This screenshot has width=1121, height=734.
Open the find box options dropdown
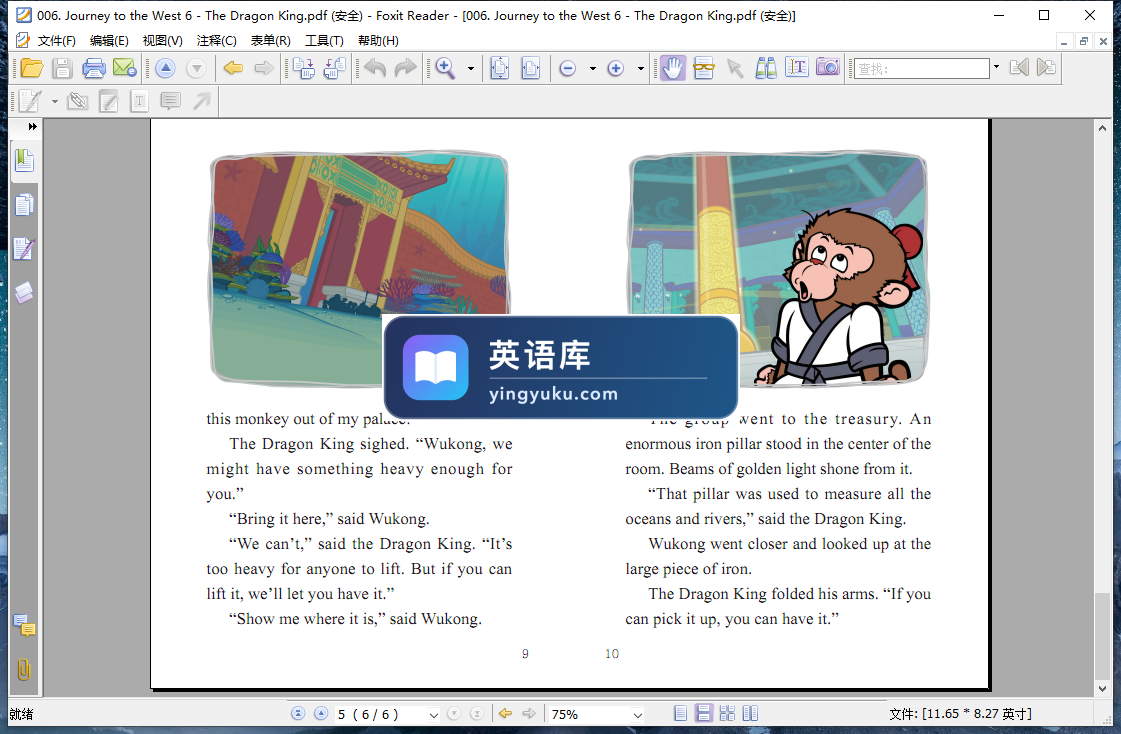997,68
